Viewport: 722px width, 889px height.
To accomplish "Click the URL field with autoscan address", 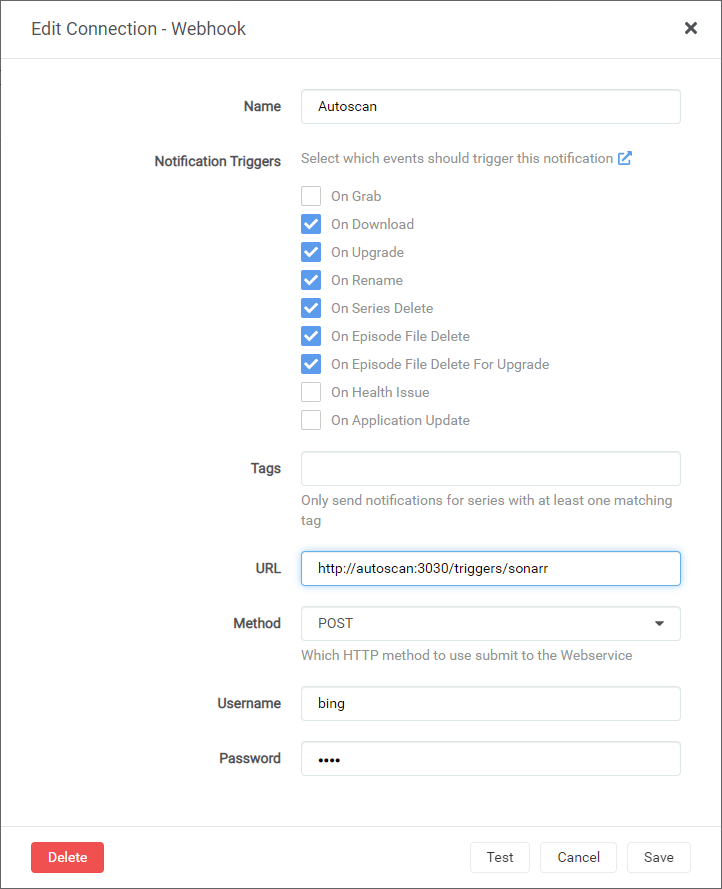I will (490, 568).
